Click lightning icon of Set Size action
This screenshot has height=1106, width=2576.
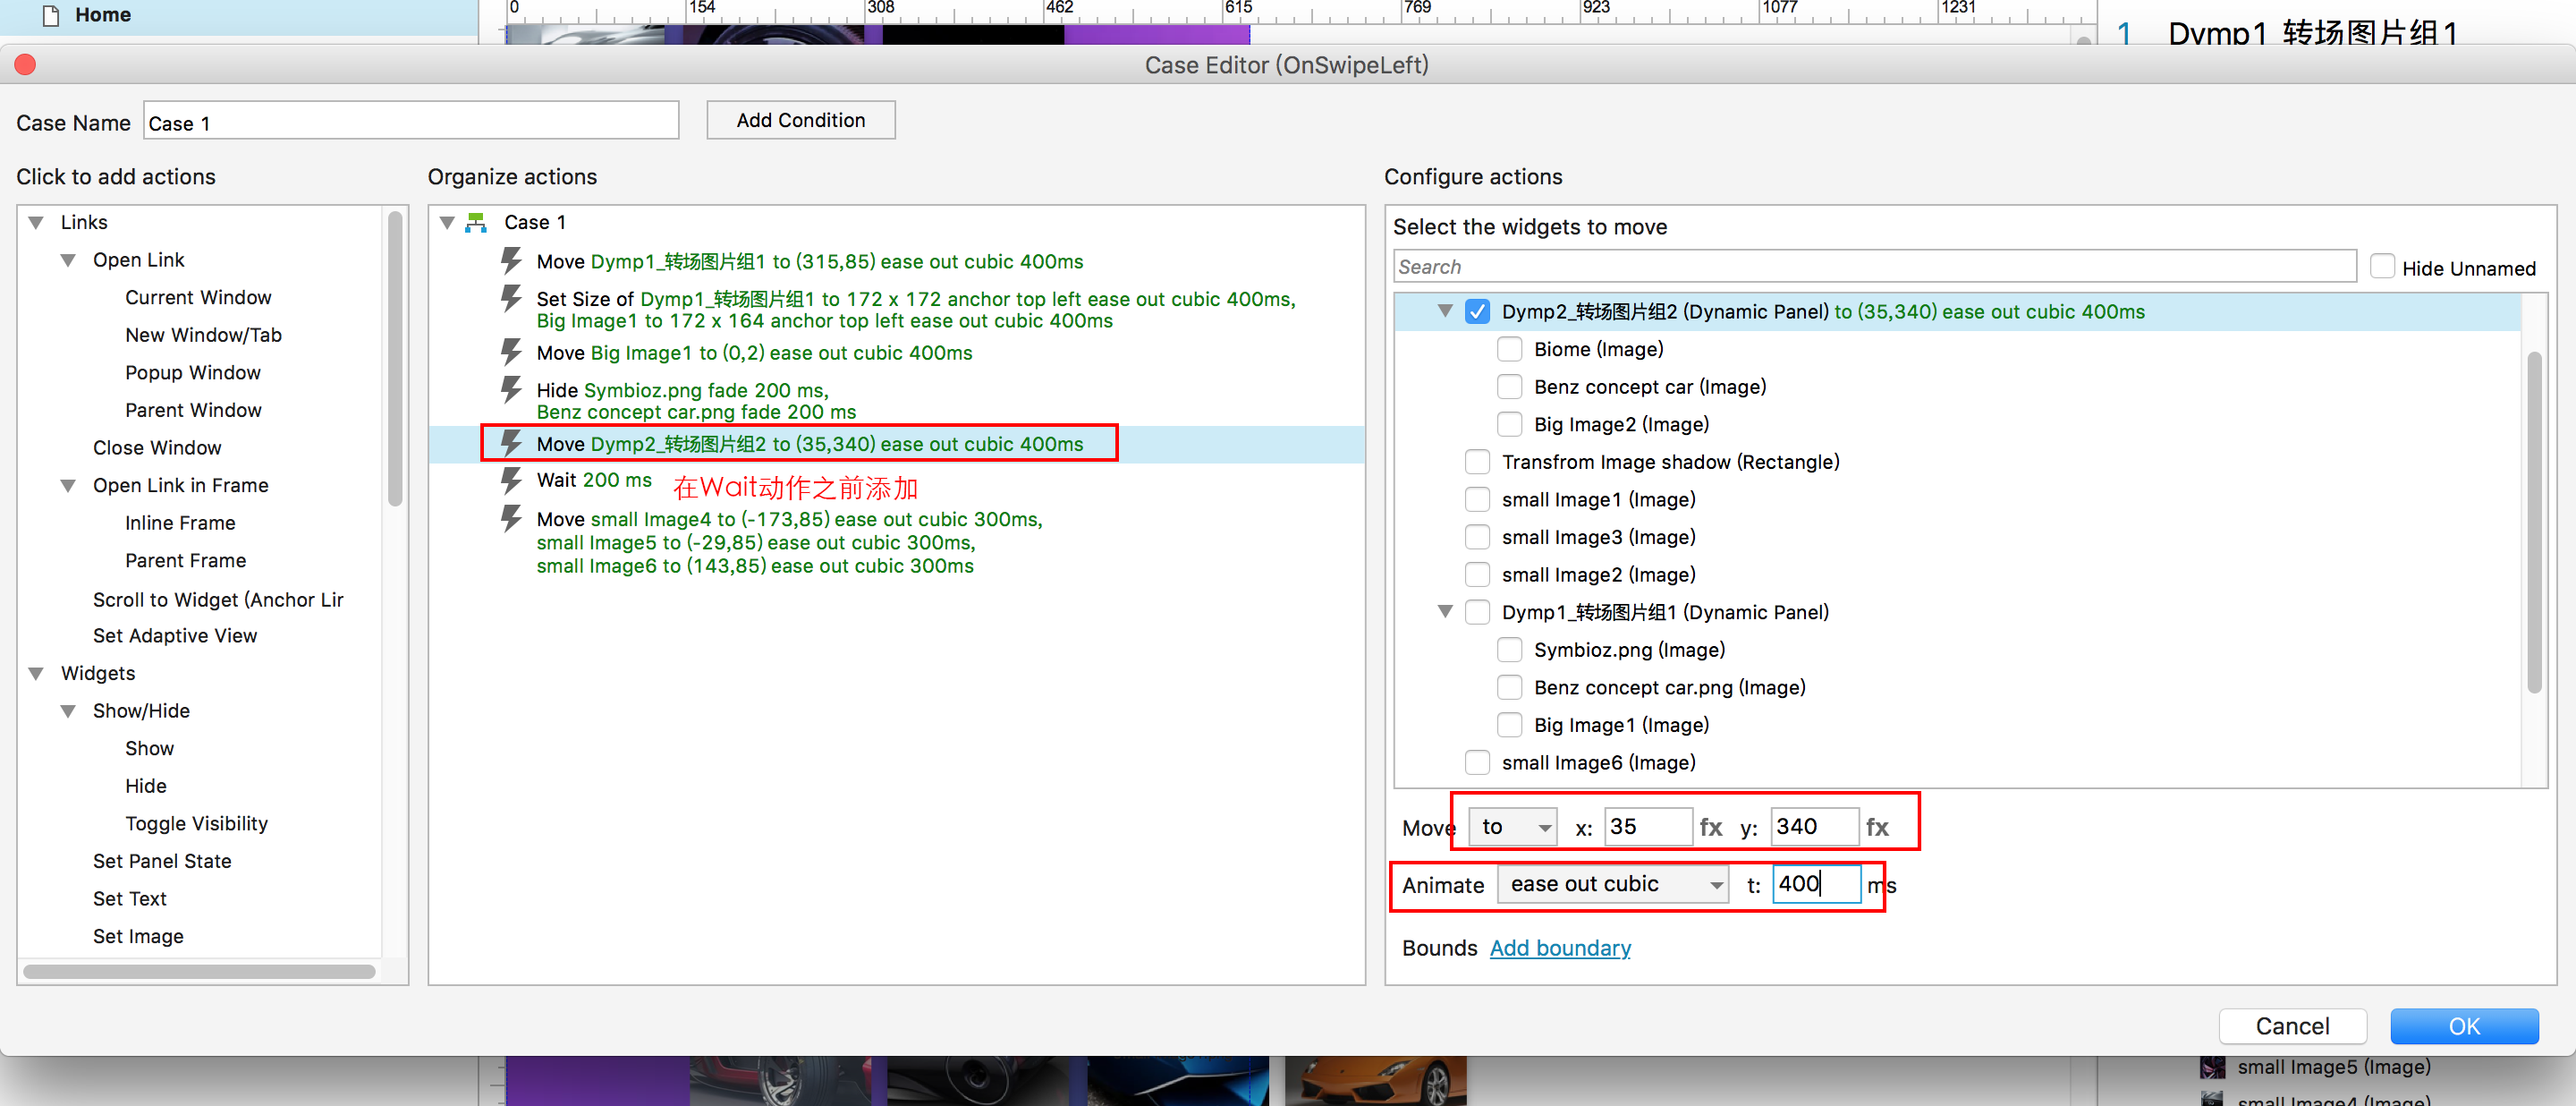511,298
